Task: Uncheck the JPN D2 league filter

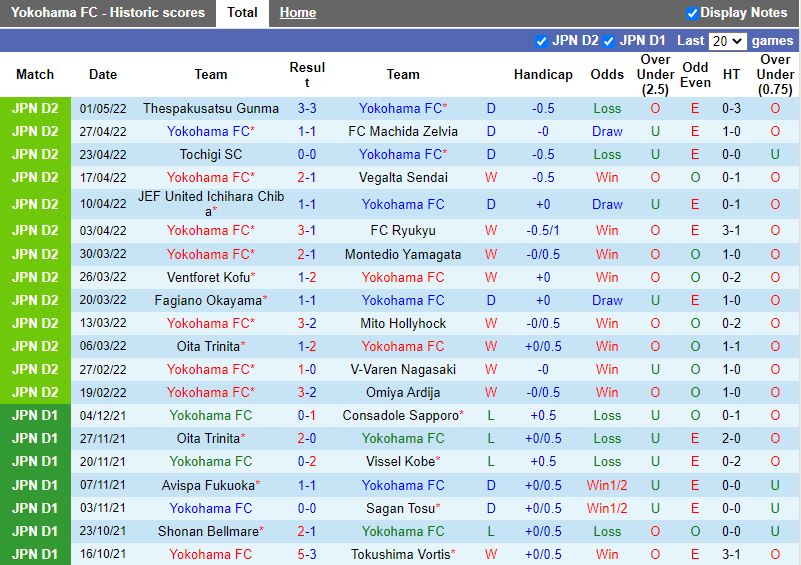Action: click(x=541, y=41)
